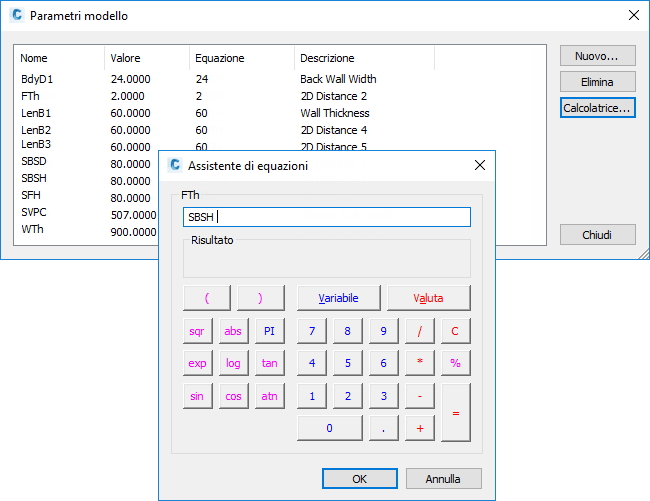Insert the PI constant
Screen dimensions: 650x501
pos(269,331)
